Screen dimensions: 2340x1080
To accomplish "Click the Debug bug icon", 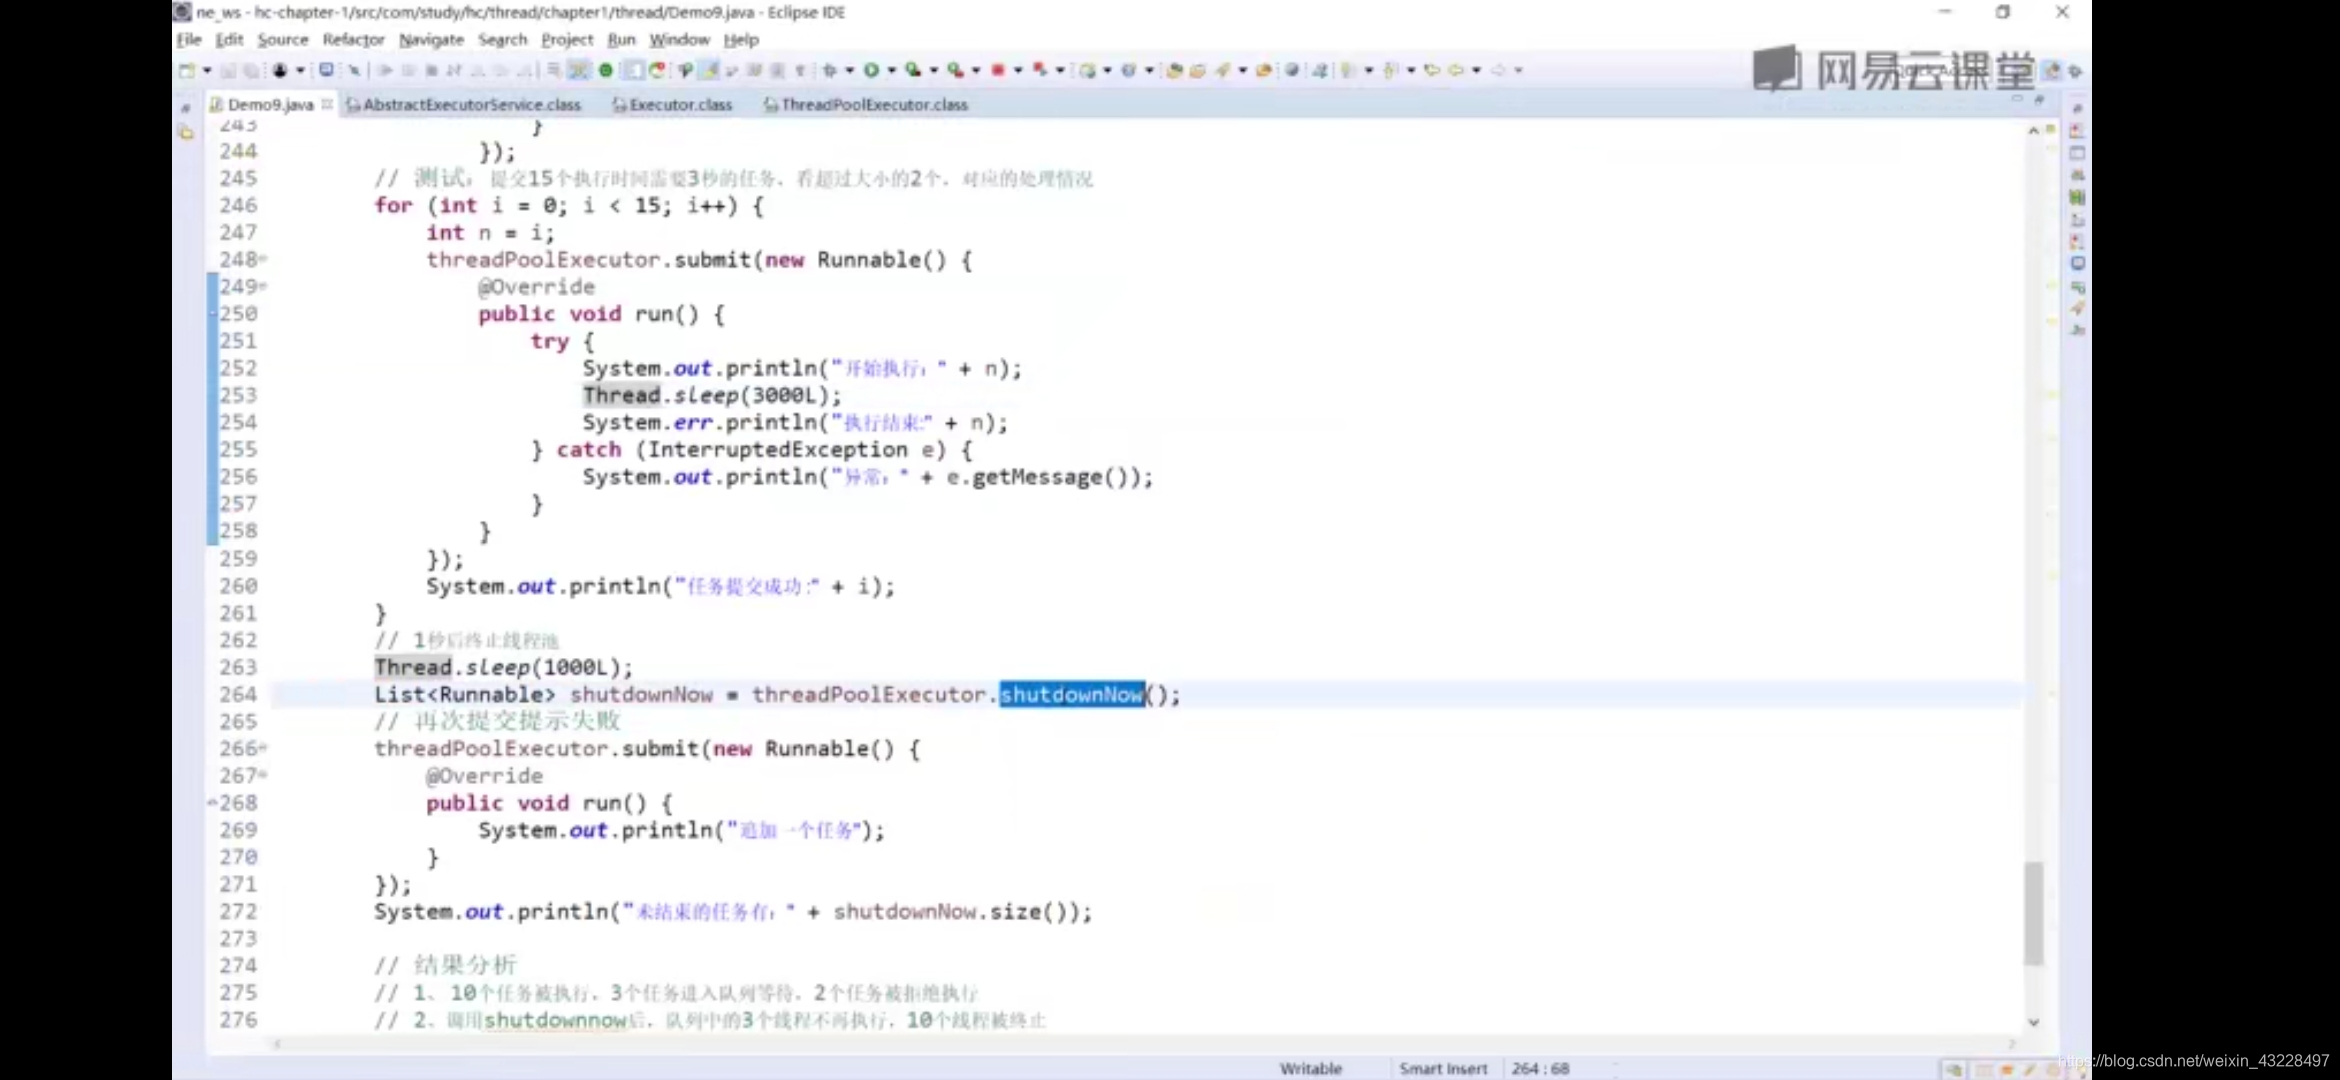I will (828, 70).
